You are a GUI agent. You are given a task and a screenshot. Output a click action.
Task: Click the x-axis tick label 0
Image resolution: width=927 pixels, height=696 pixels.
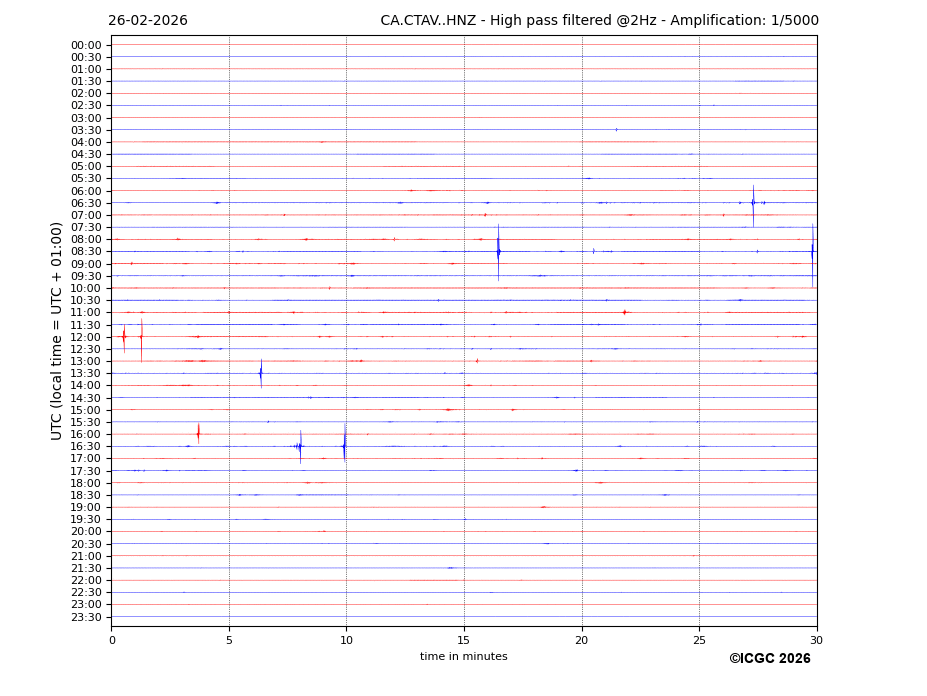coord(112,640)
